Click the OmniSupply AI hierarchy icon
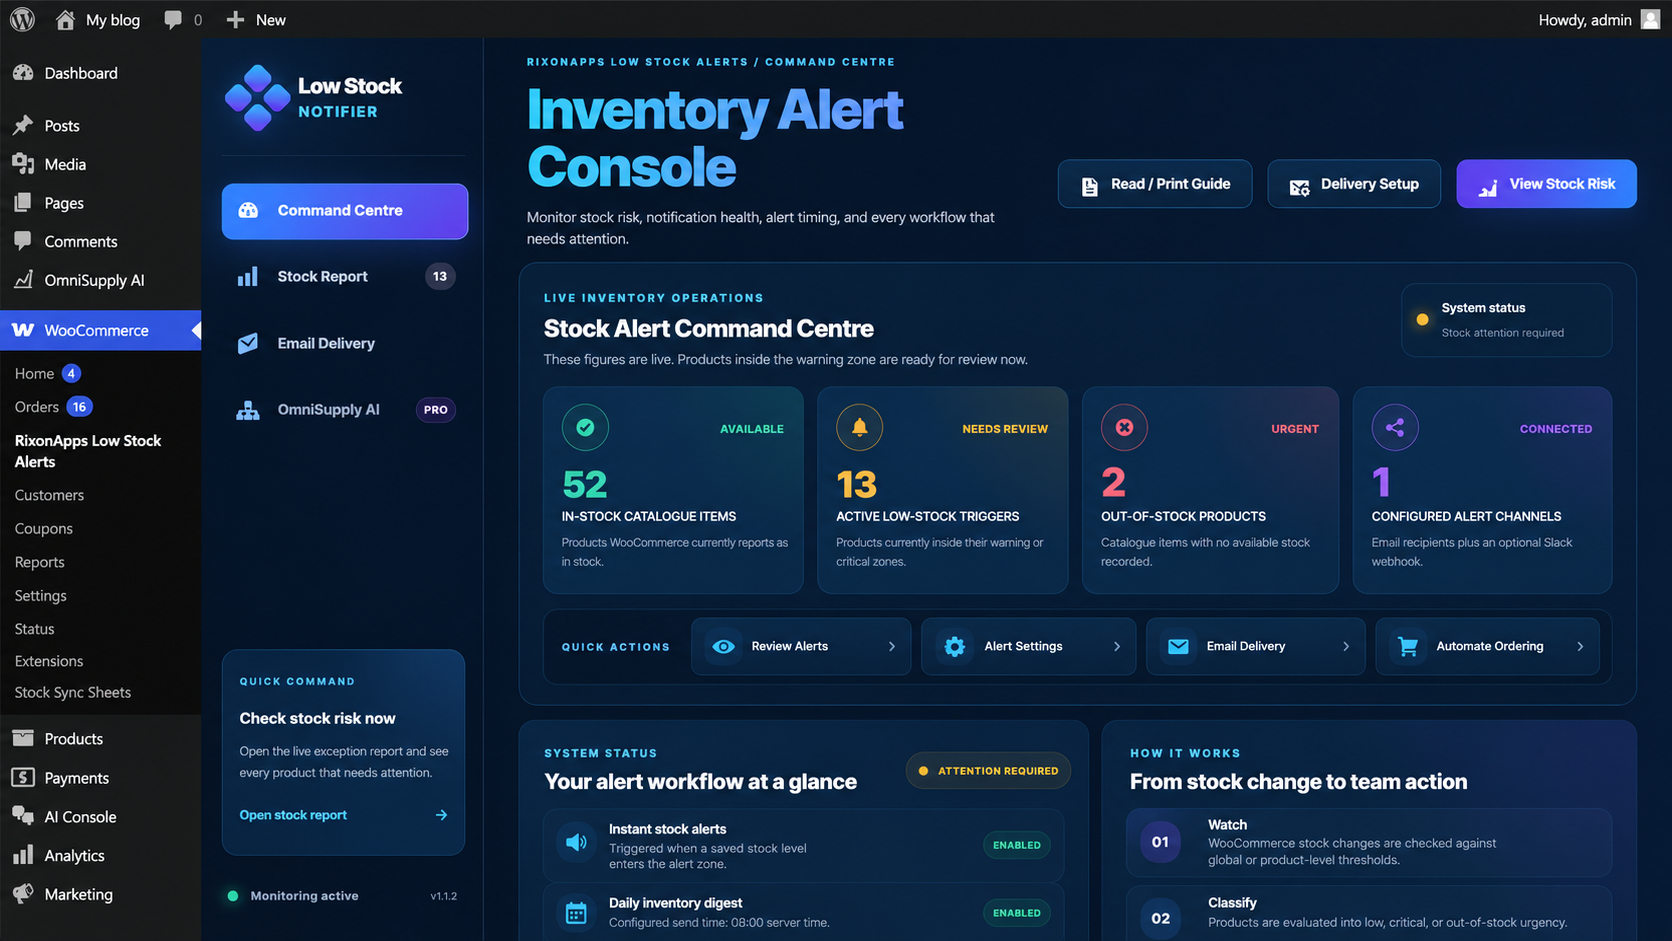The height and width of the screenshot is (941, 1672). pyautogui.click(x=248, y=410)
